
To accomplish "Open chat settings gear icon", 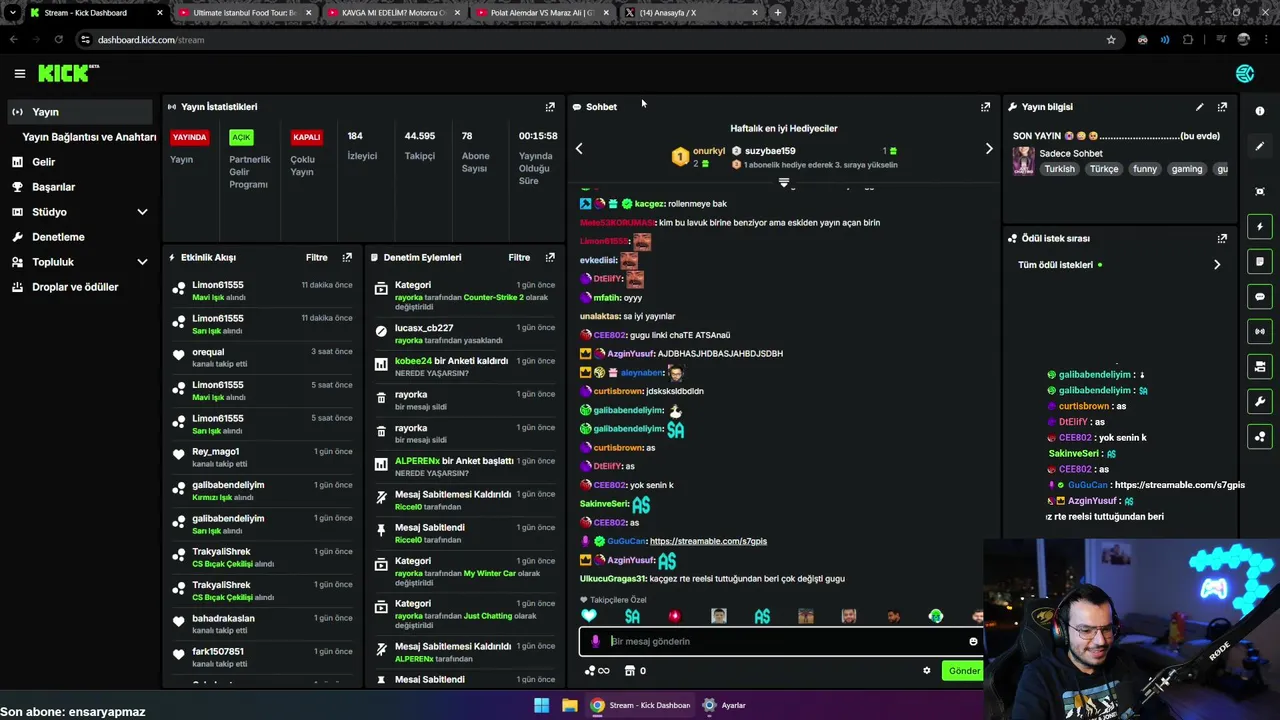I will [x=926, y=671].
